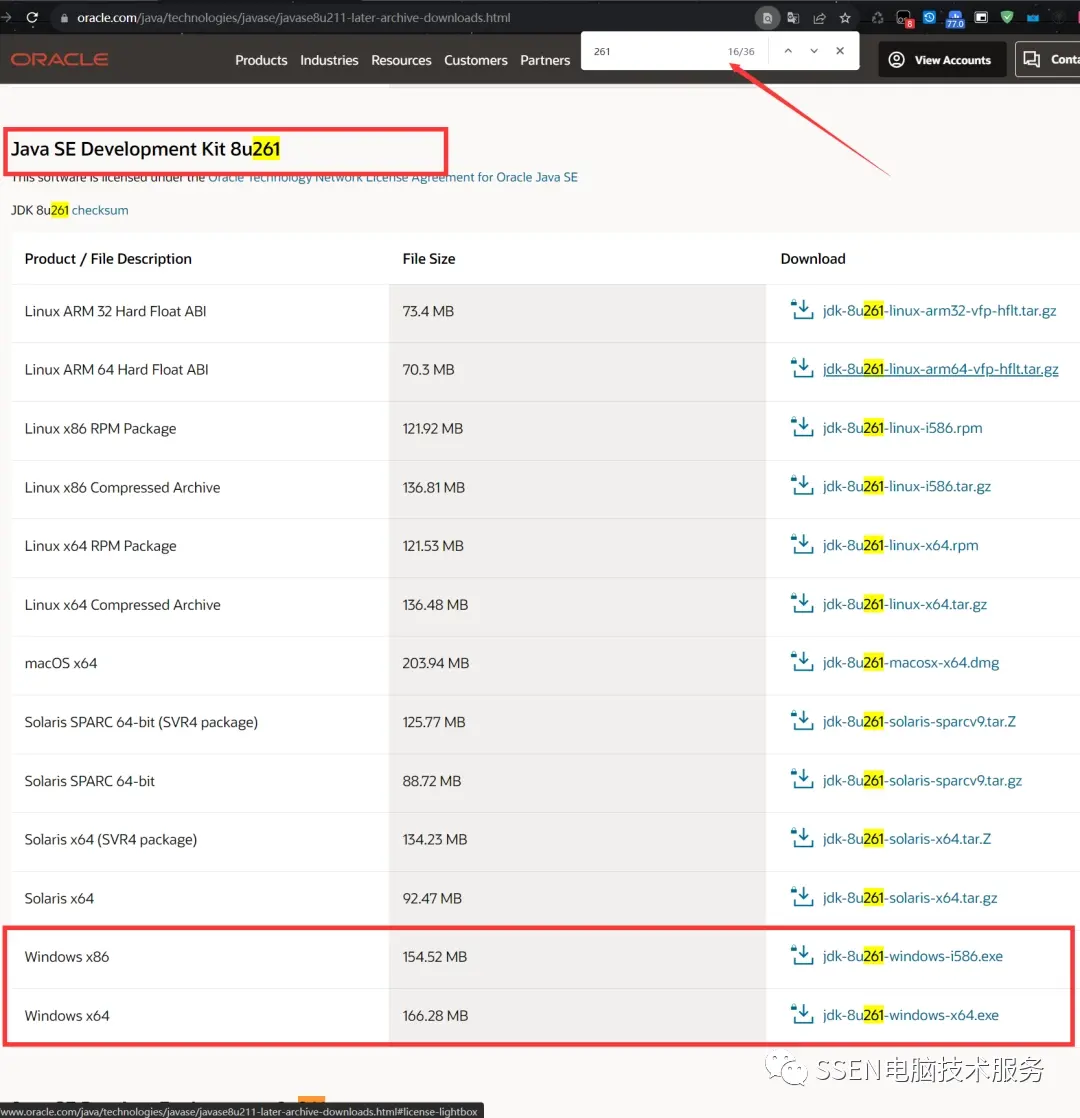The image size is (1080, 1118).
Task: Go to previous find match with up arrow
Action: click(x=788, y=51)
